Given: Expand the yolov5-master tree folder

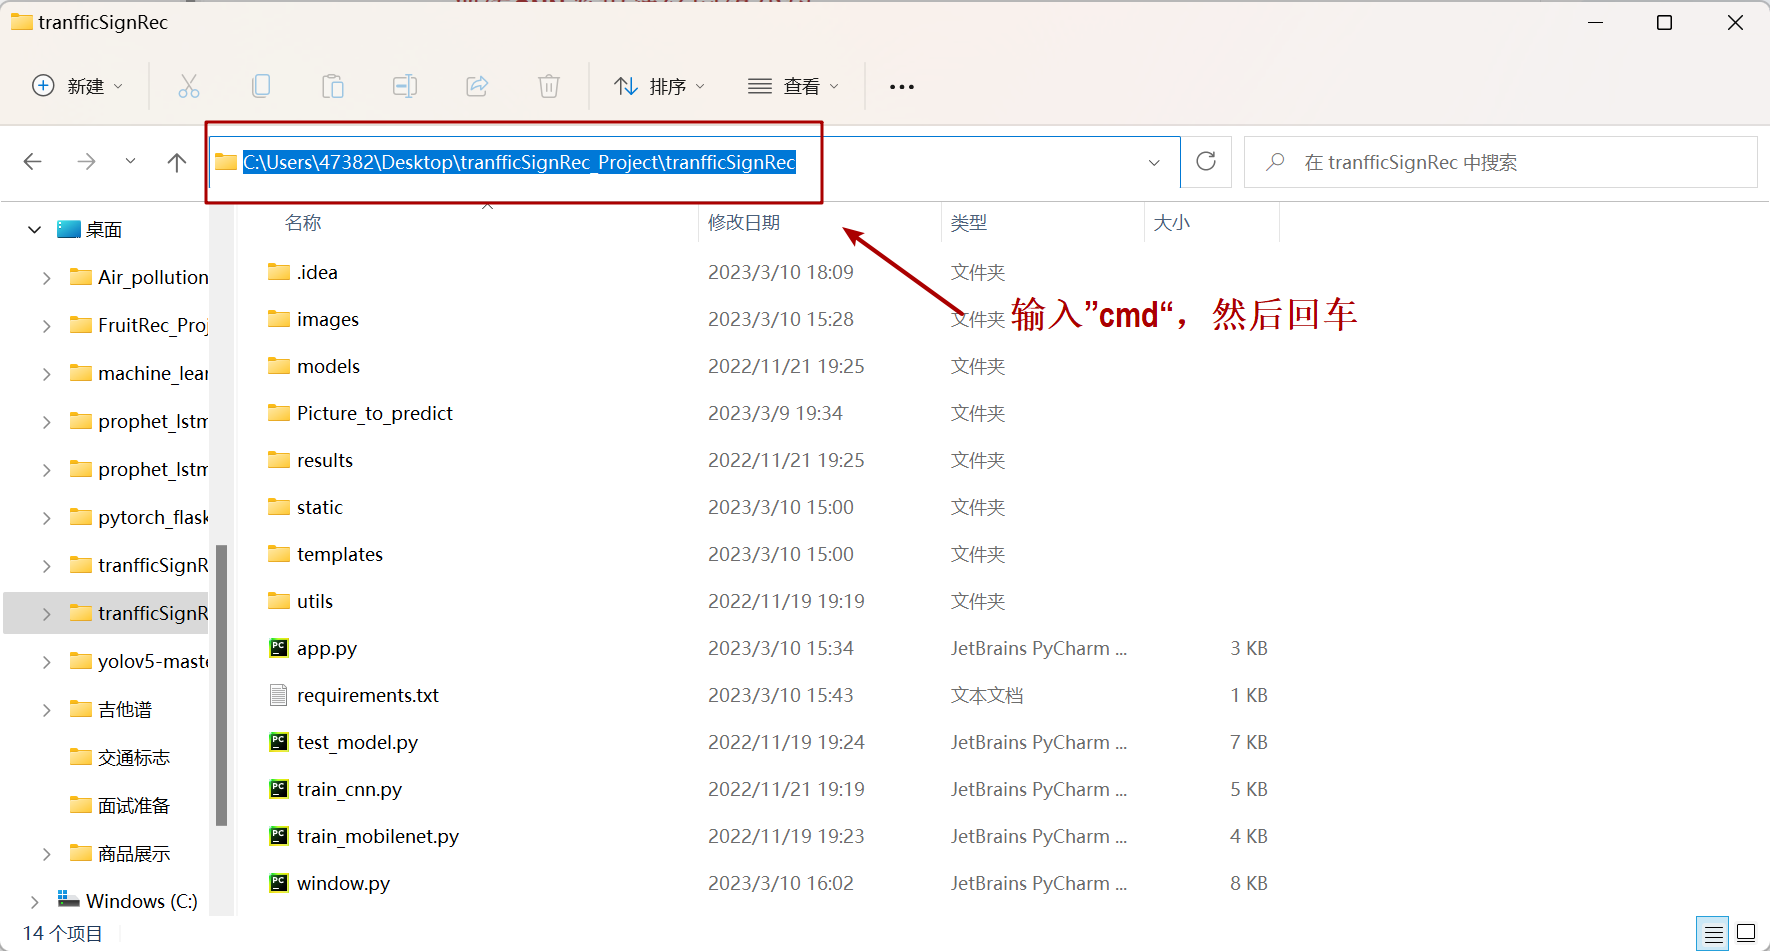Looking at the screenshot, I should (46, 662).
